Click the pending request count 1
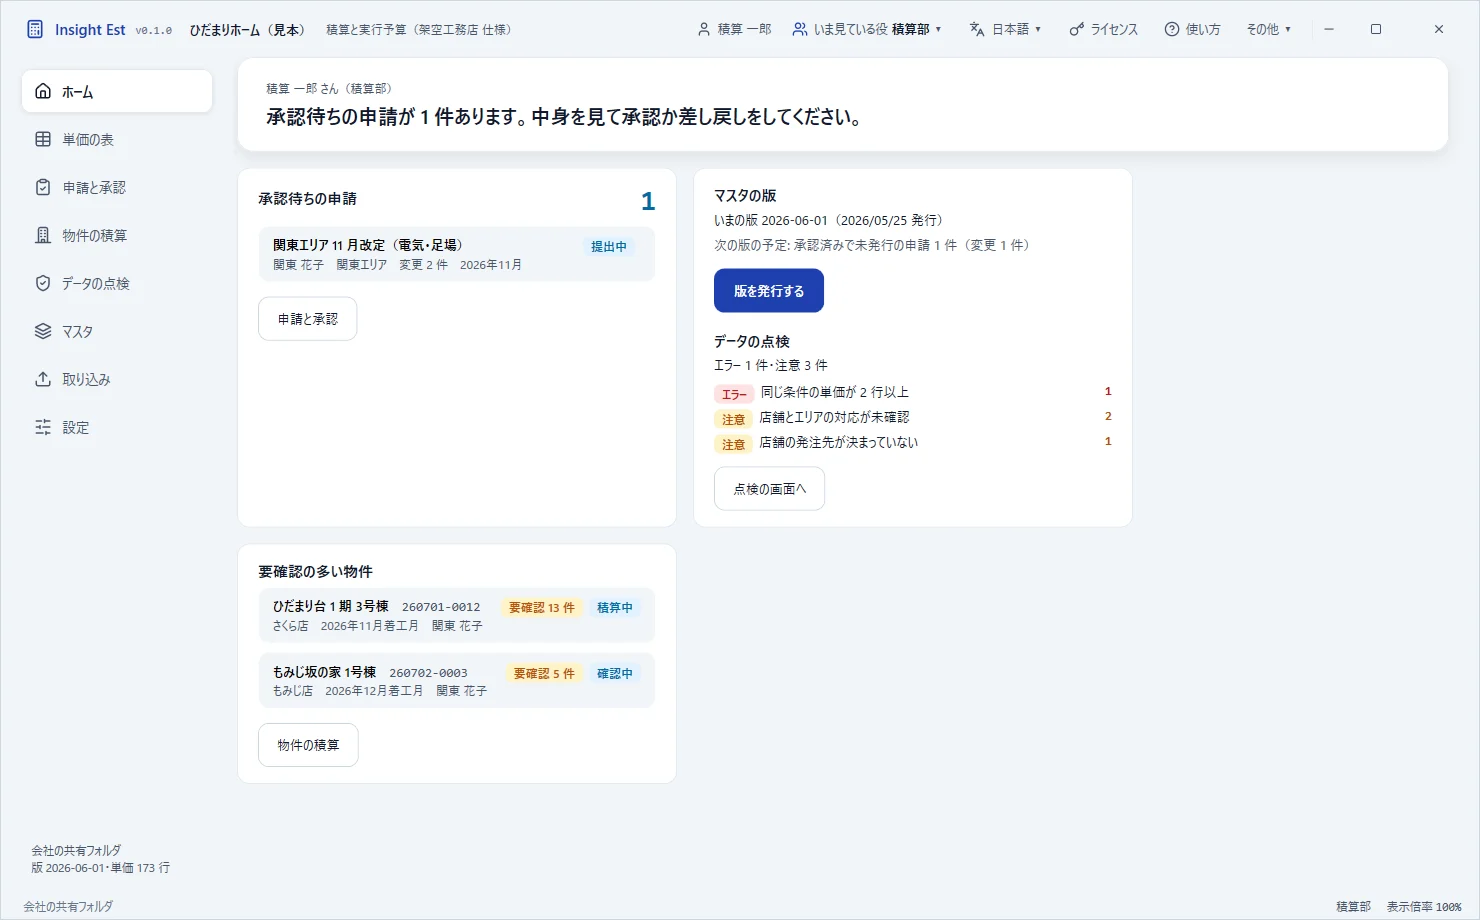Screen dimensions: 1480x920 [648, 201]
